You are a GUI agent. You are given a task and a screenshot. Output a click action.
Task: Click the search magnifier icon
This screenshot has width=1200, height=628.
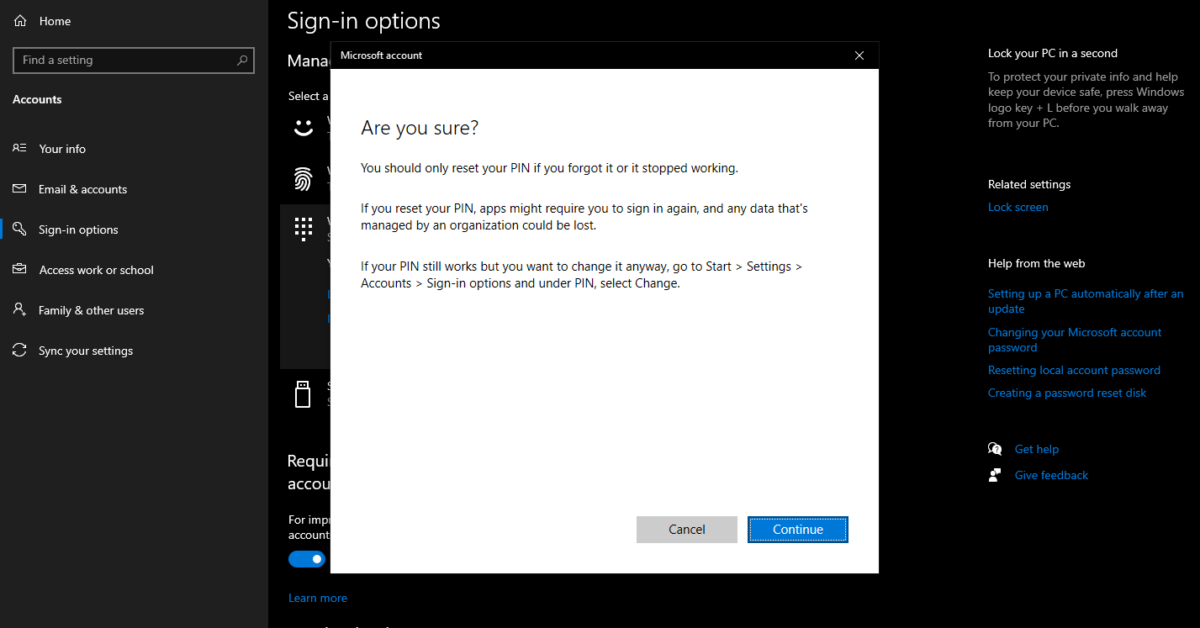[x=243, y=60]
